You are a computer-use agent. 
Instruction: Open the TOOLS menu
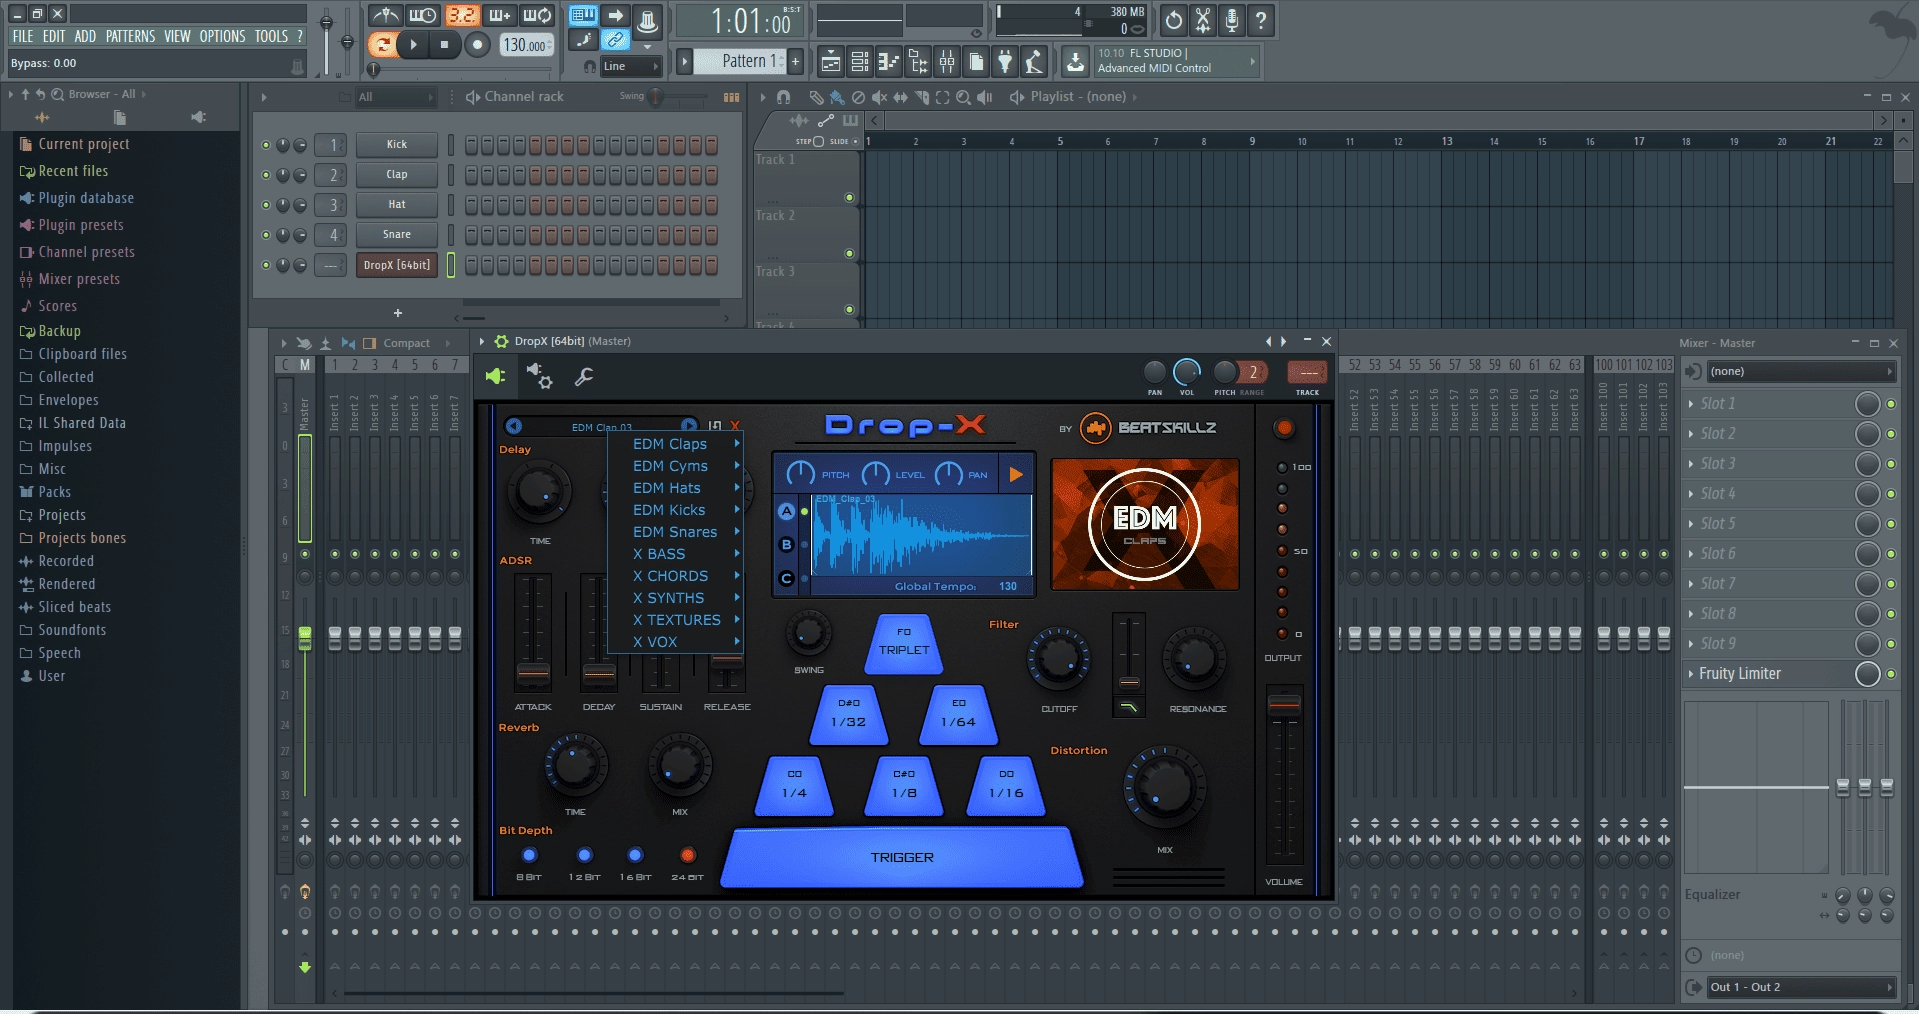click(x=270, y=36)
